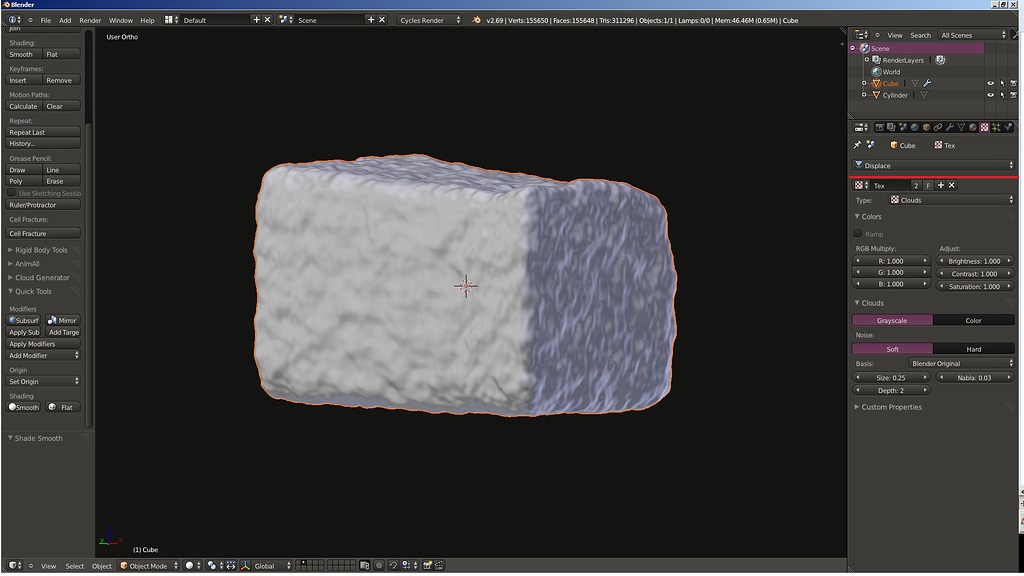The height and width of the screenshot is (576, 1024).
Task: Toggle Use Sketching Session checkbox
Action: point(12,193)
